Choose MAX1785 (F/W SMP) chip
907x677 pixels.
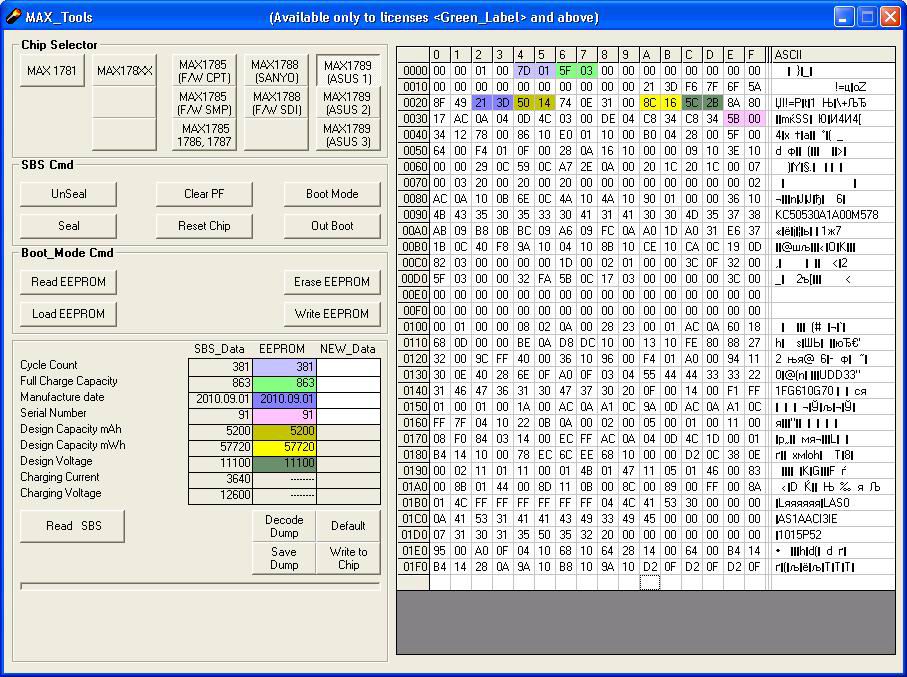(204, 102)
